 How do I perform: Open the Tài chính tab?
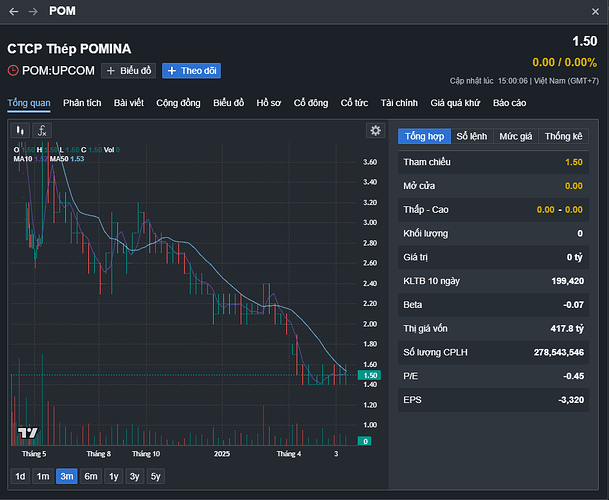pos(399,103)
